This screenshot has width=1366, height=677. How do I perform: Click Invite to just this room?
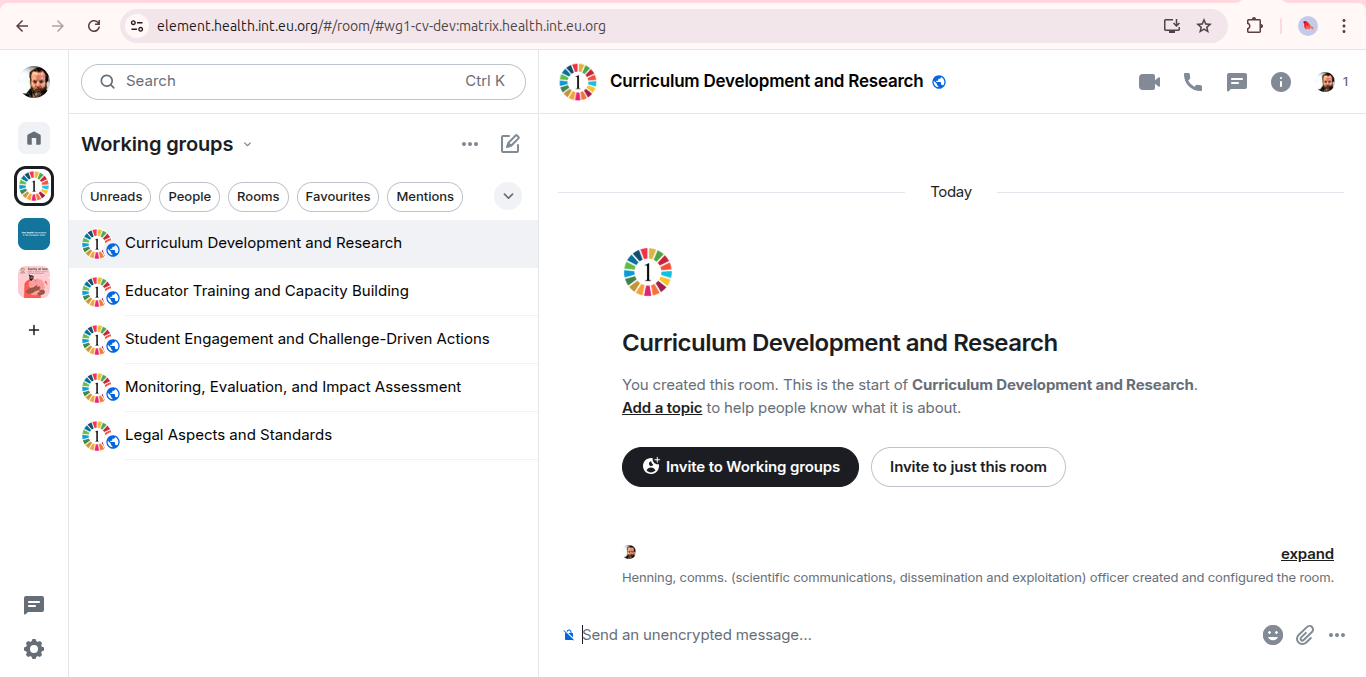[x=968, y=467]
